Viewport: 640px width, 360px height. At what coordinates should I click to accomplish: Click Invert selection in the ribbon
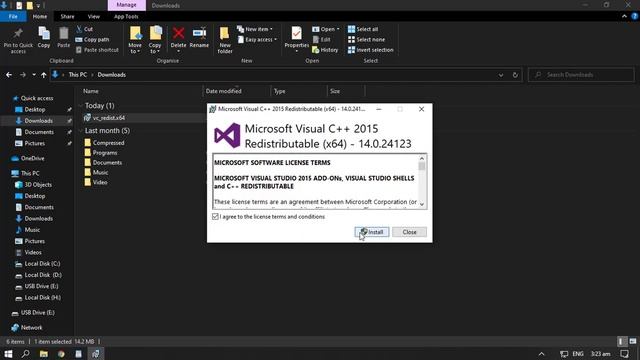click(371, 50)
